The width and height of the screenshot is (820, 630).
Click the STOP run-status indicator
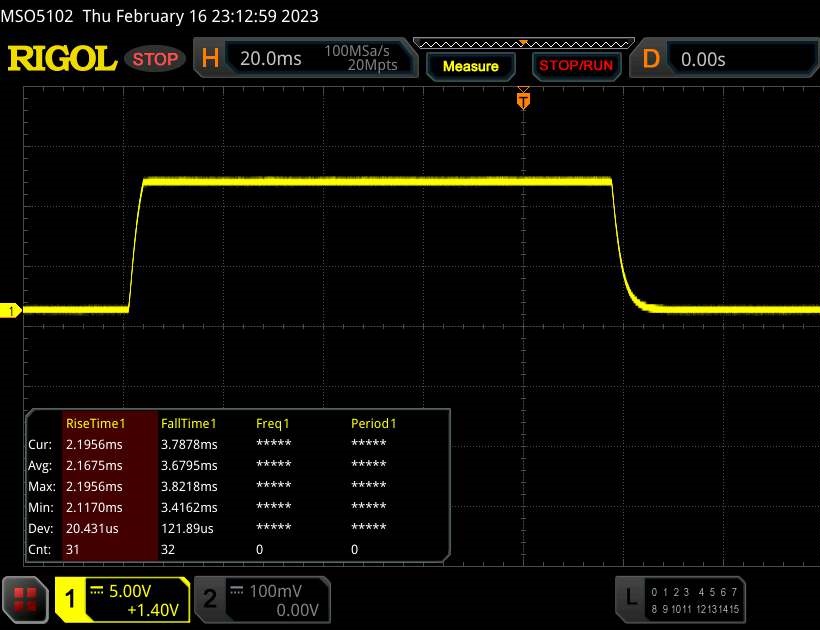[155, 59]
